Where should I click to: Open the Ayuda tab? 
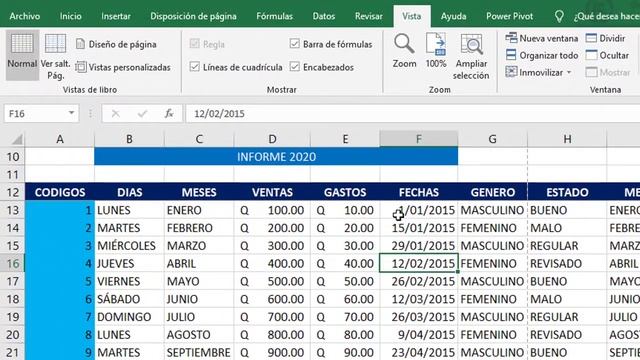[x=453, y=16]
